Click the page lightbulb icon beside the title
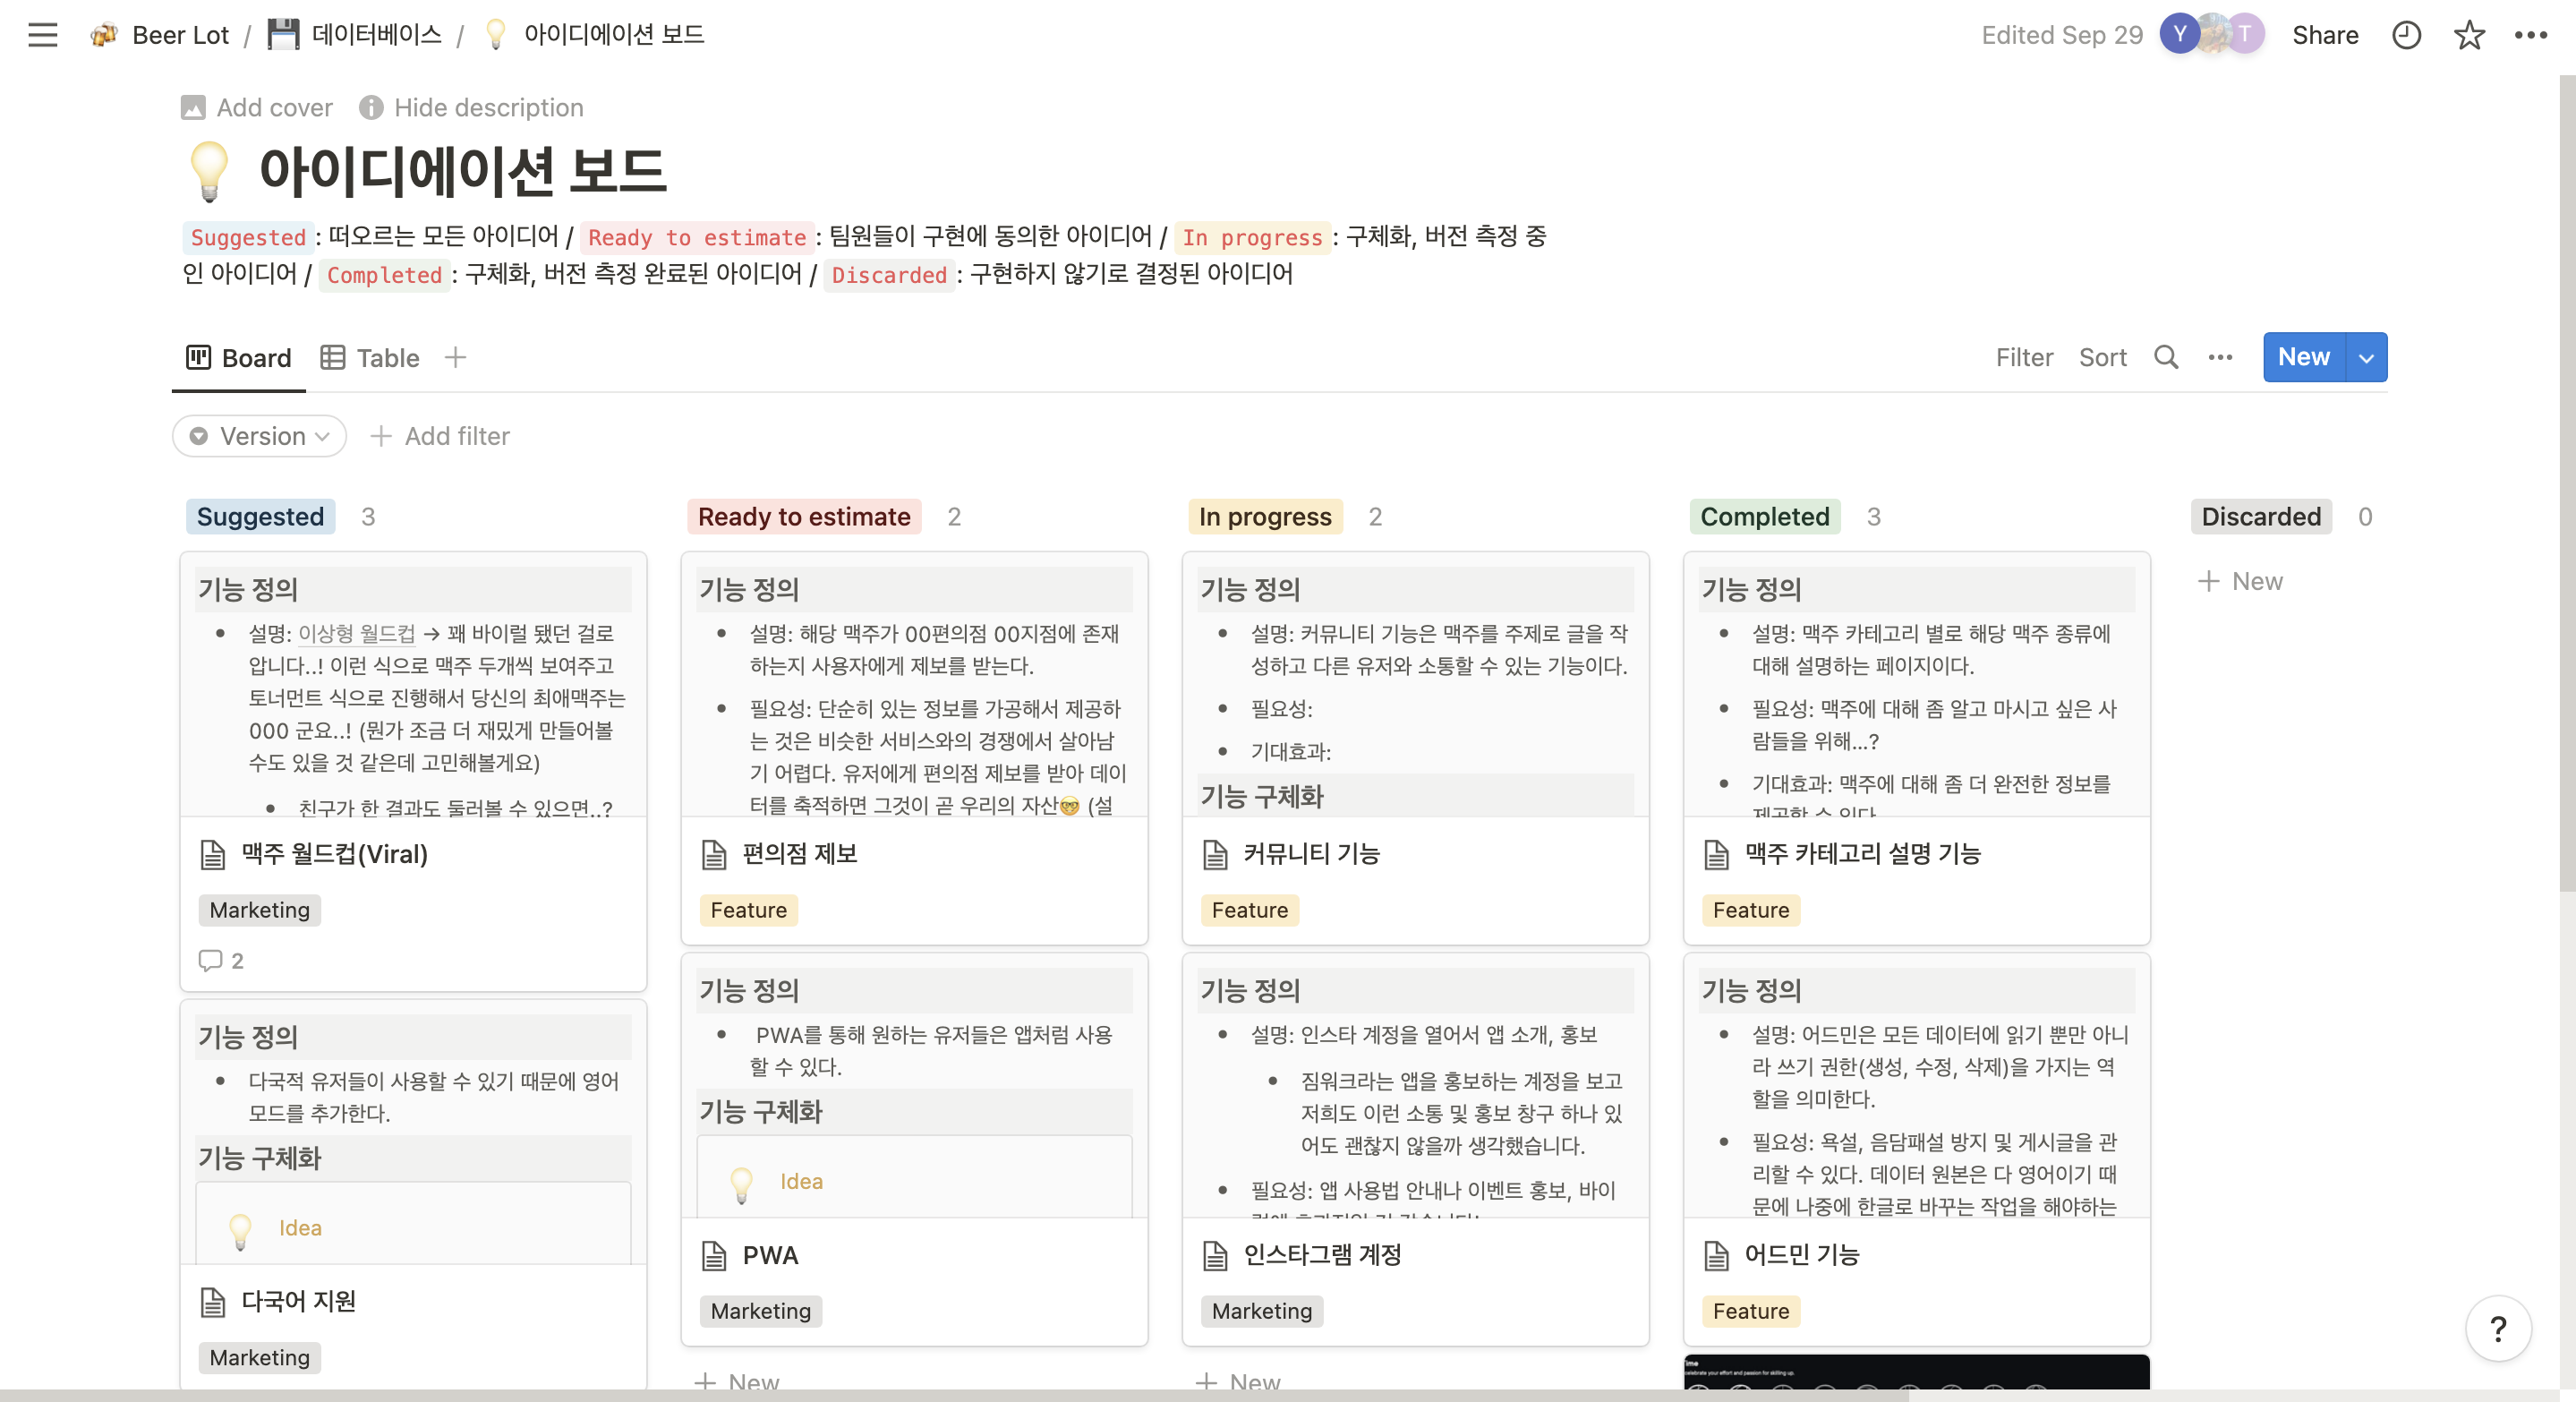This screenshot has width=2576, height=1402. tap(209, 171)
